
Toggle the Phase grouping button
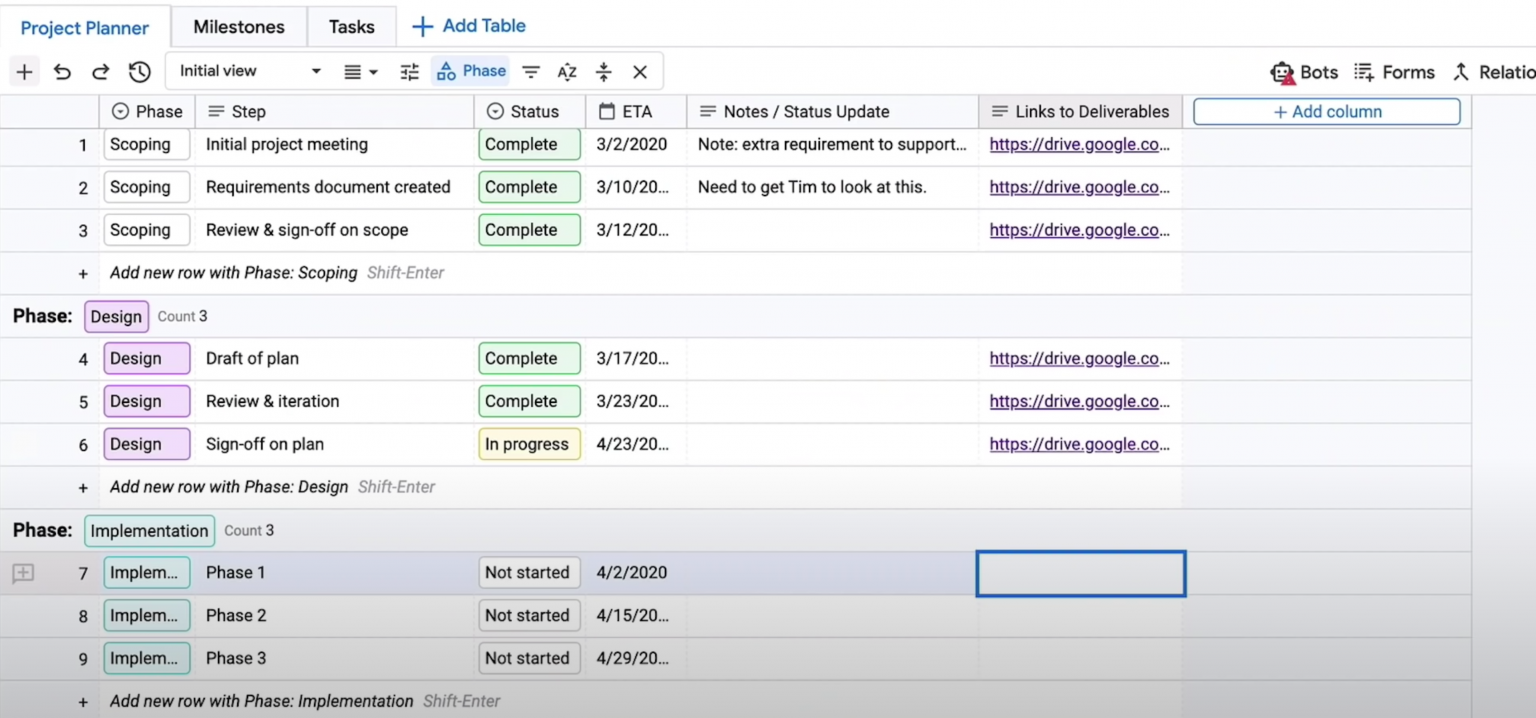coord(471,71)
